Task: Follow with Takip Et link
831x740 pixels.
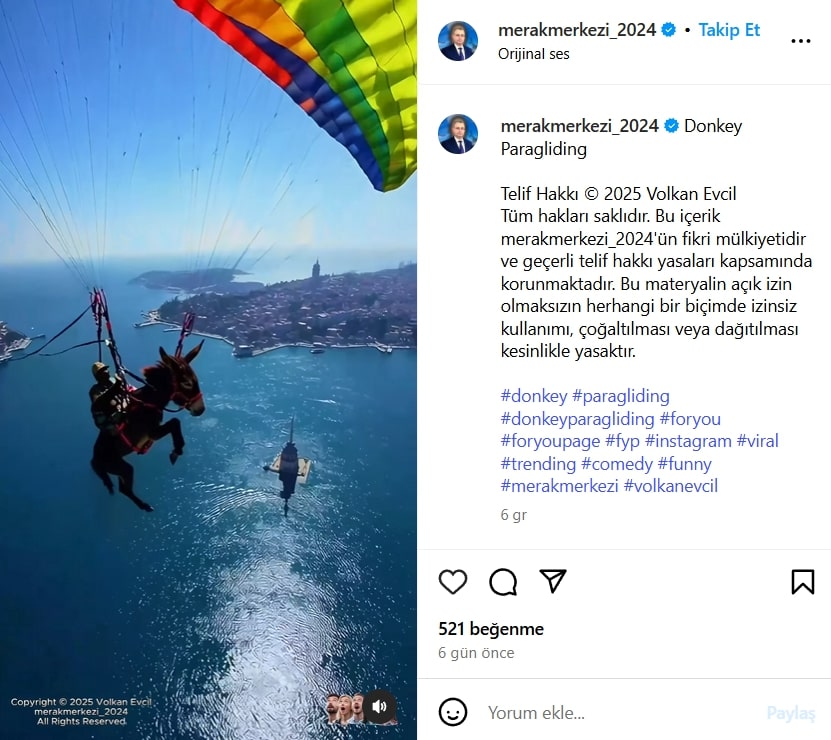Action: pos(729,30)
